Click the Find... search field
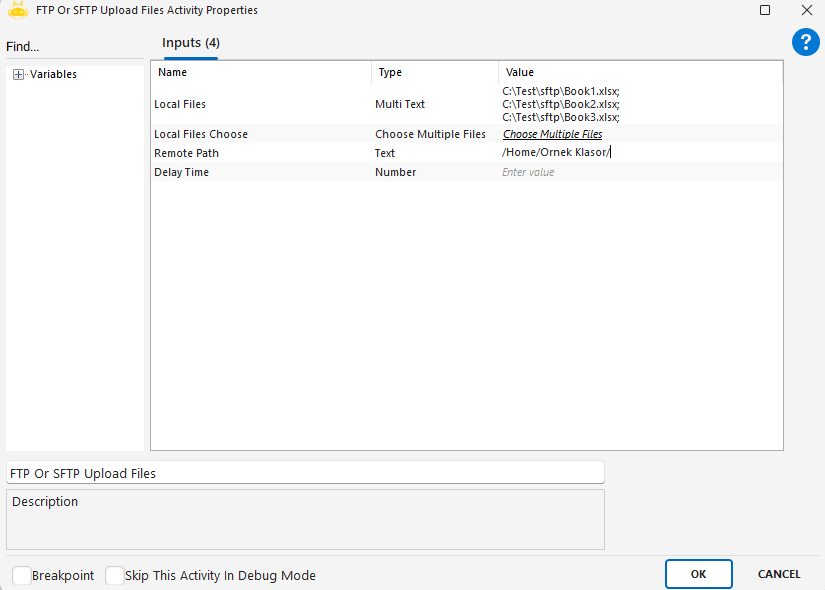 pyautogui.click(x=70, y=47)
